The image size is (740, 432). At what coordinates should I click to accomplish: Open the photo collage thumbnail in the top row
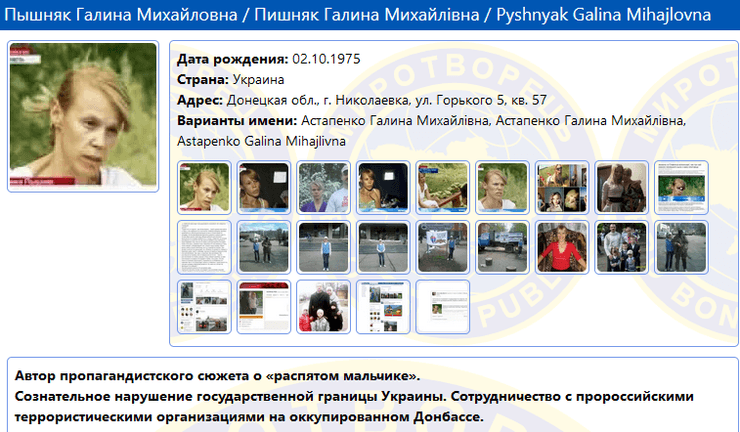pos(562,188)
